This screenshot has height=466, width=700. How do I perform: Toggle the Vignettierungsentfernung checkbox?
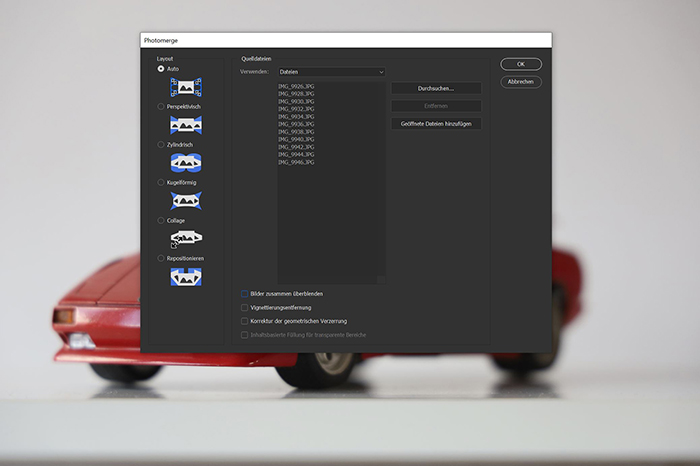245,308
